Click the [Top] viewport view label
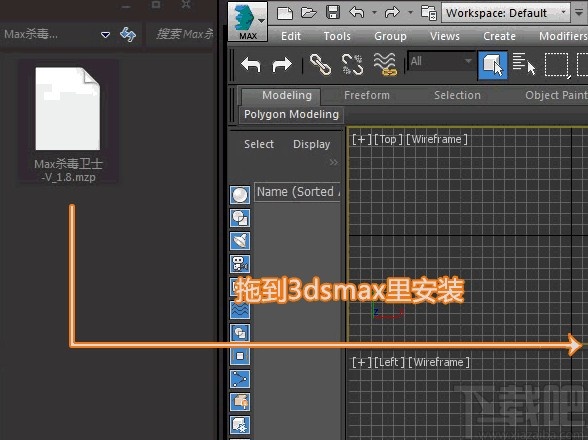Image resolution: width=588 pixels, height=440 pixels. click(388, 139)
